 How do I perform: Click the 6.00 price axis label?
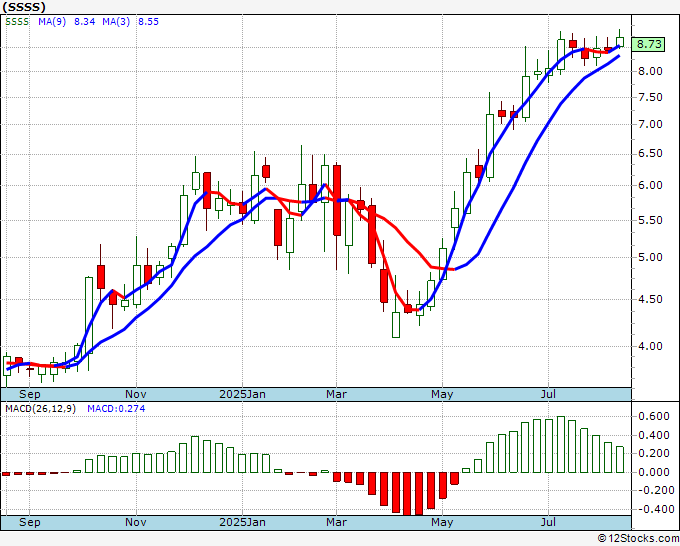[650, 185]
